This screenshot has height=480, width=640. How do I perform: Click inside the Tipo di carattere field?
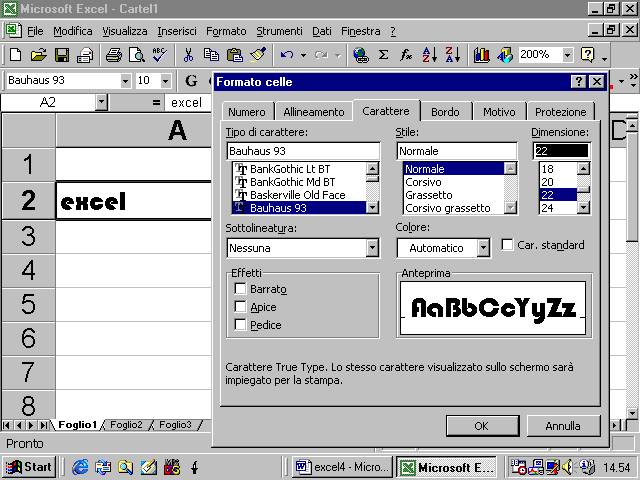click(x=303, y=151)
